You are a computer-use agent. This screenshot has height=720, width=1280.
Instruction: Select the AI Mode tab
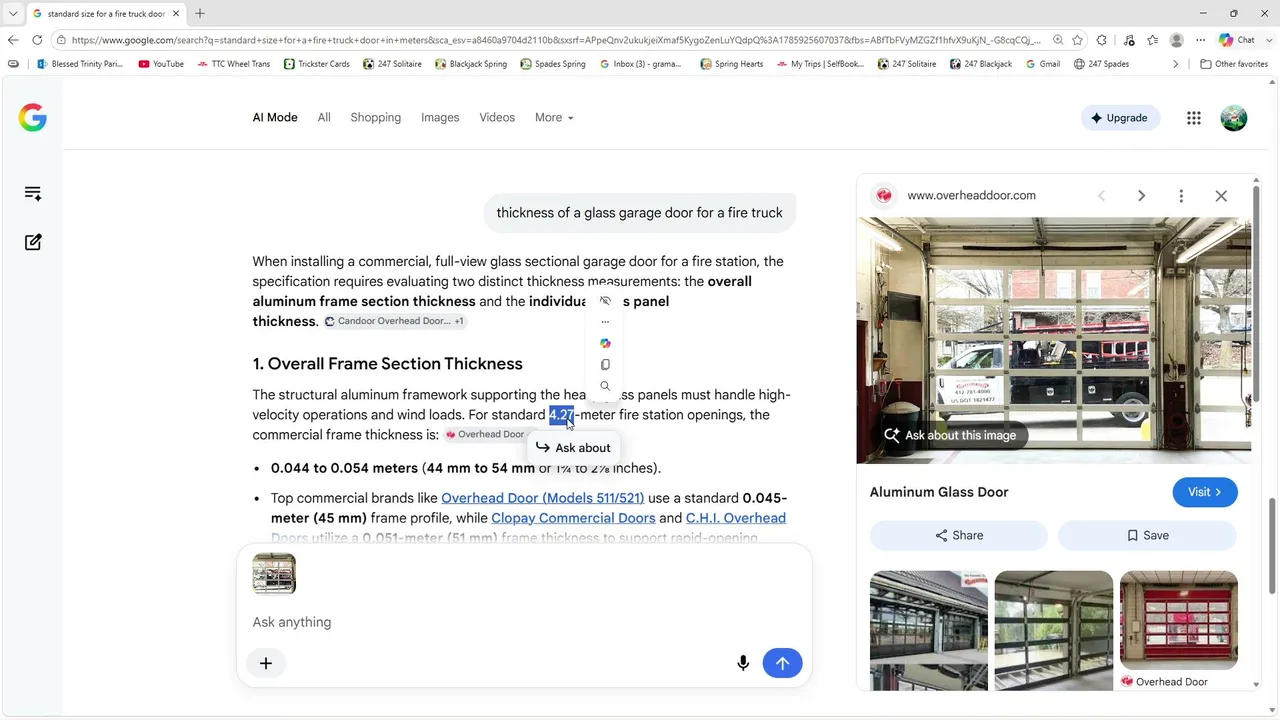coord(275,117)
